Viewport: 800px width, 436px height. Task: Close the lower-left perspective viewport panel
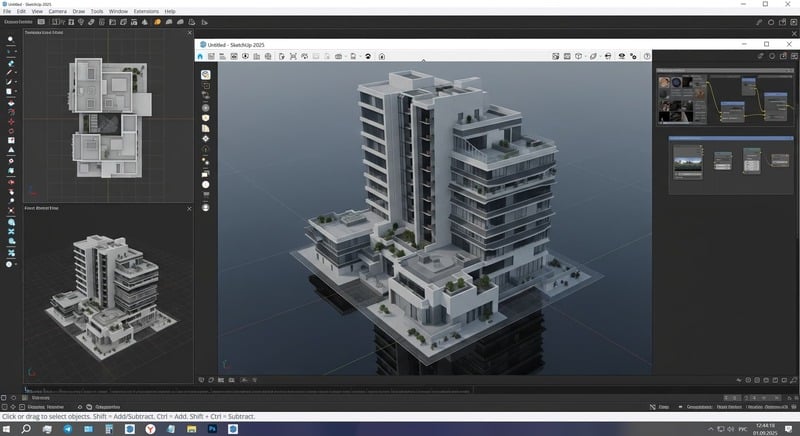point(188,209)
